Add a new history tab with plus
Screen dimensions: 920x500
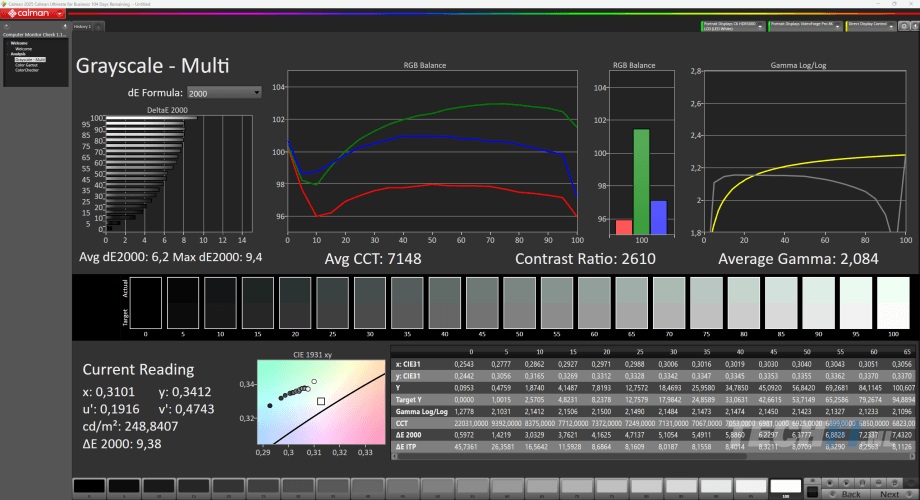[x=99, y=27]
